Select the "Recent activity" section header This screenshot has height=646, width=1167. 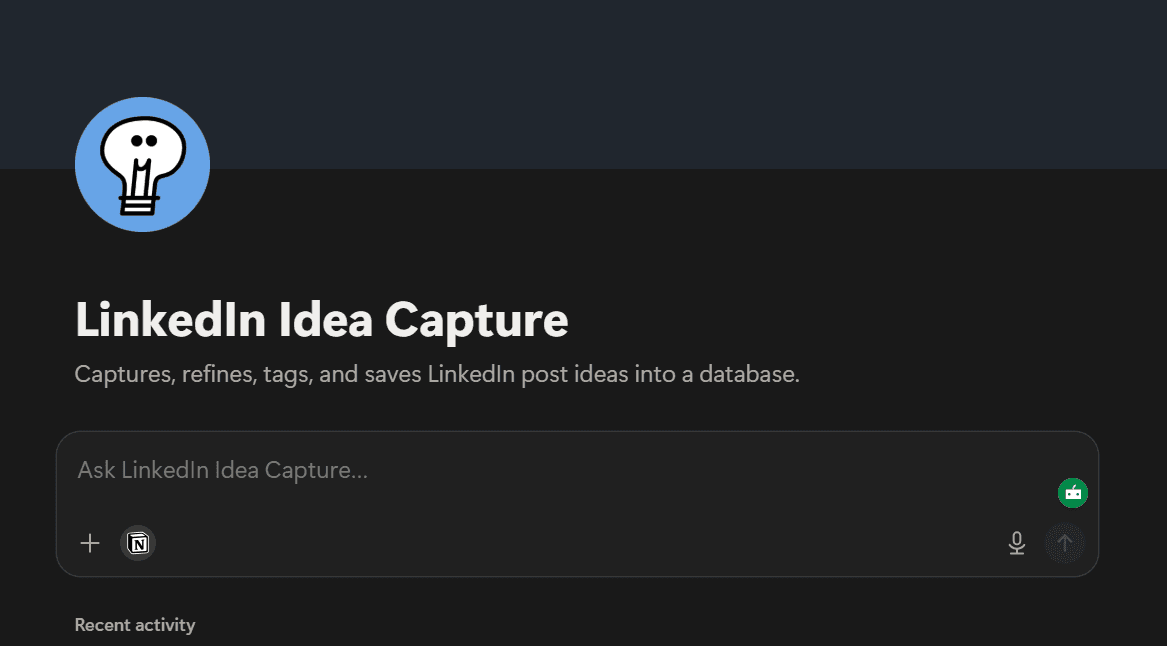click(x=134, y=624)
